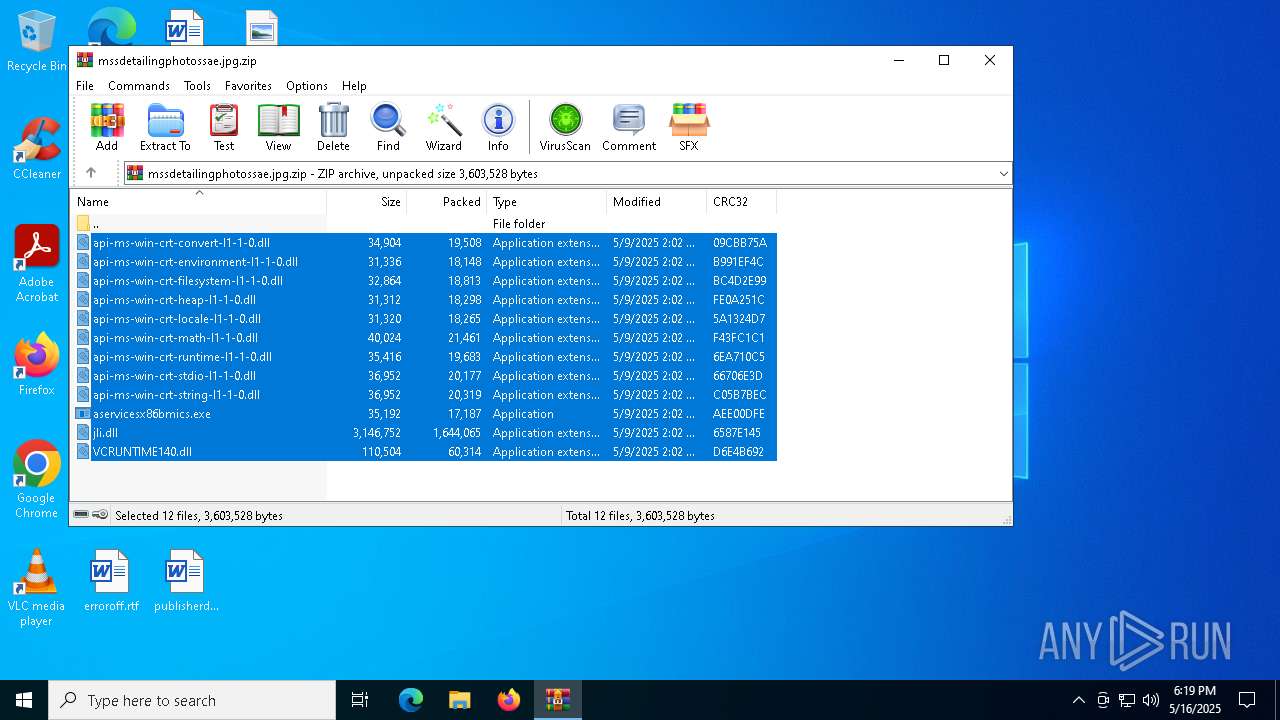This screenshot has height=720, width=1280.
Task: Click the archive path address field
Action: click(x=568, y=174)
